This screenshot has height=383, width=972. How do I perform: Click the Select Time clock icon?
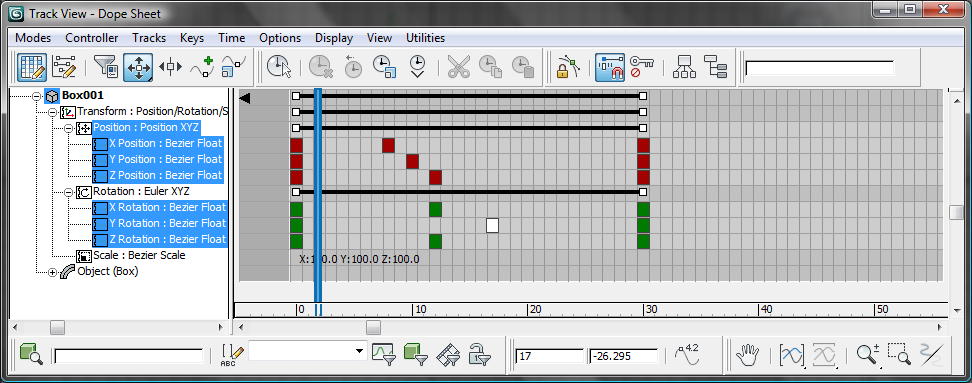coord(279,67)
